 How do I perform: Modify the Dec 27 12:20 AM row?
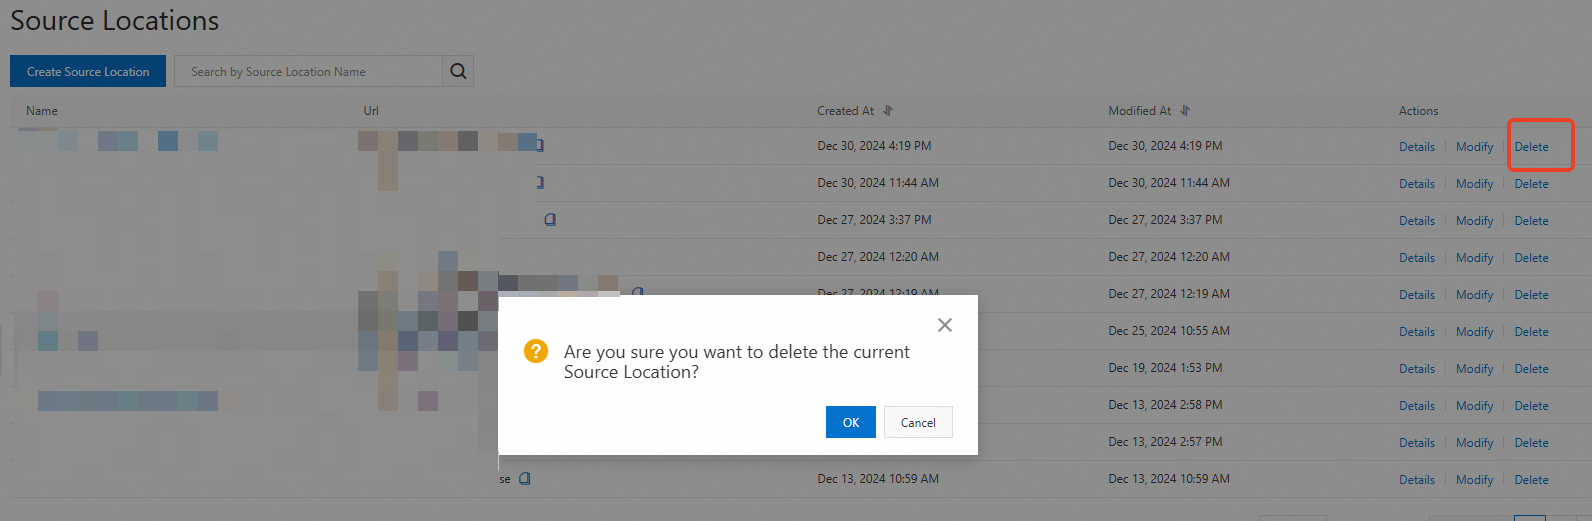pyautogui.click(x=1475, y=258)
